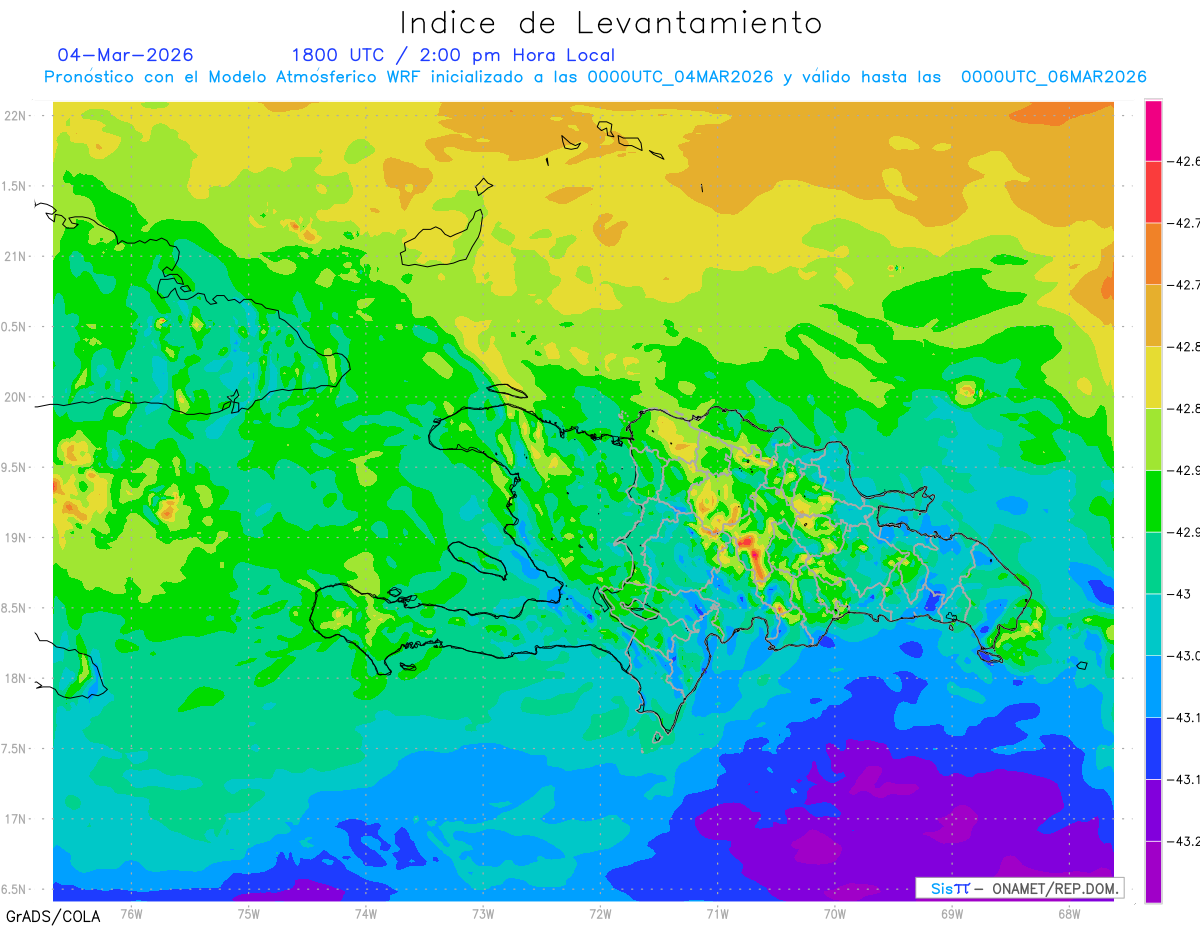This screenshot has height=927, width=1200.
Task: Click the turquoise swatch in the legend
Action: tap(1153, 624)
